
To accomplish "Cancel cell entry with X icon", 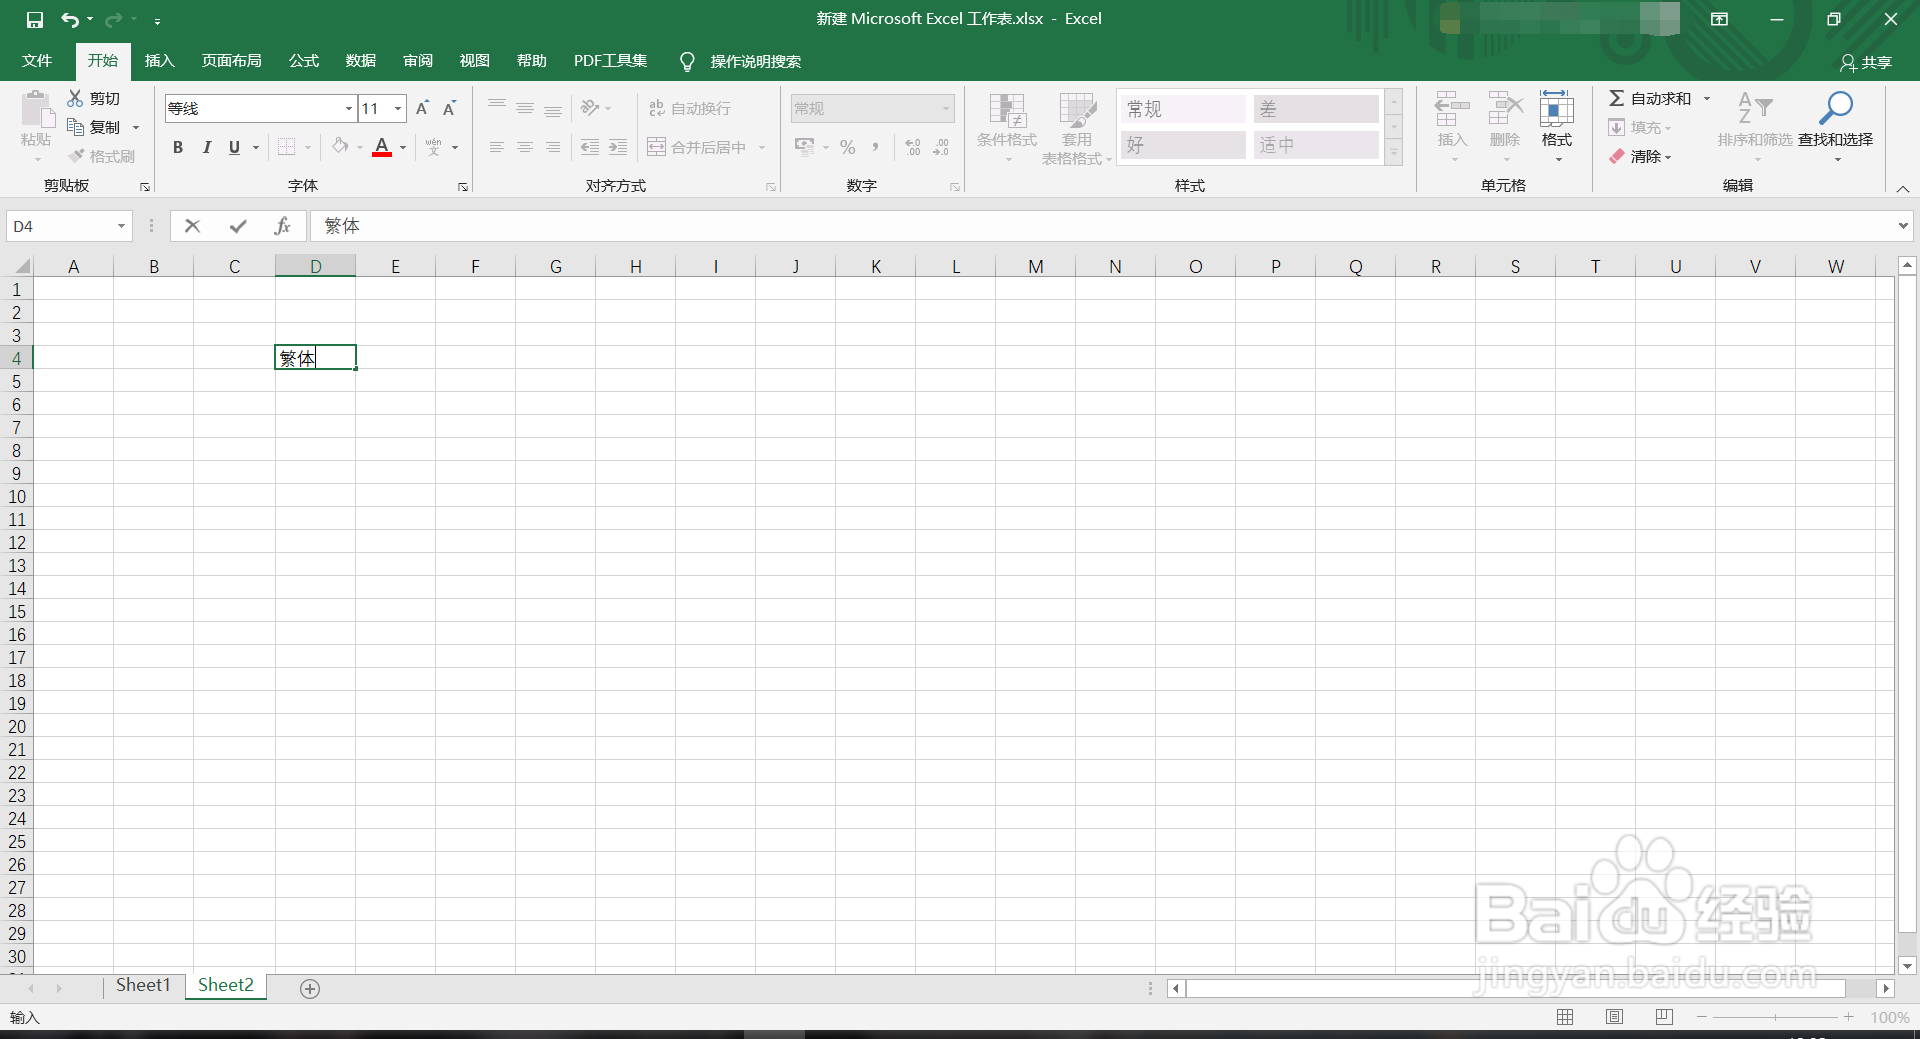I will coord(193,226).
